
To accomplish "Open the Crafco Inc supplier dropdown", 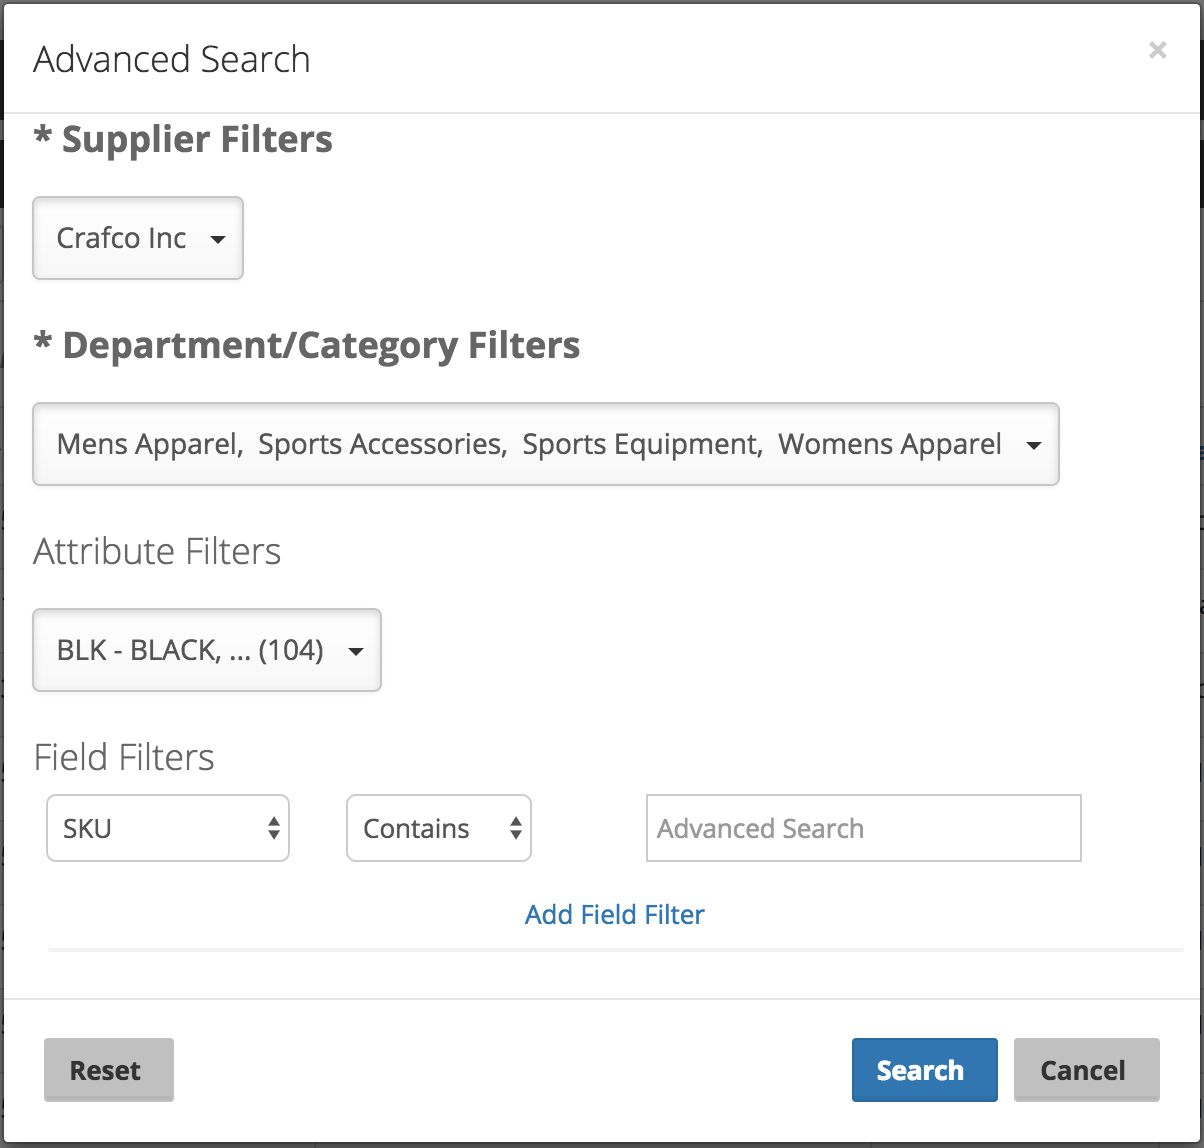I will coord(137,238).
